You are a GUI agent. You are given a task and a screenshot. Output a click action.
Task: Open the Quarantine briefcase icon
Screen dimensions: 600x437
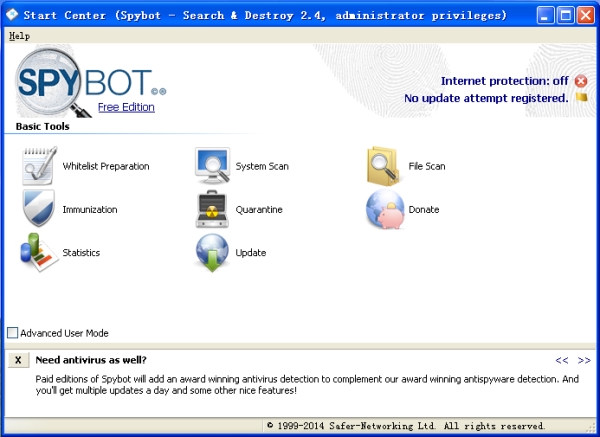212,209
